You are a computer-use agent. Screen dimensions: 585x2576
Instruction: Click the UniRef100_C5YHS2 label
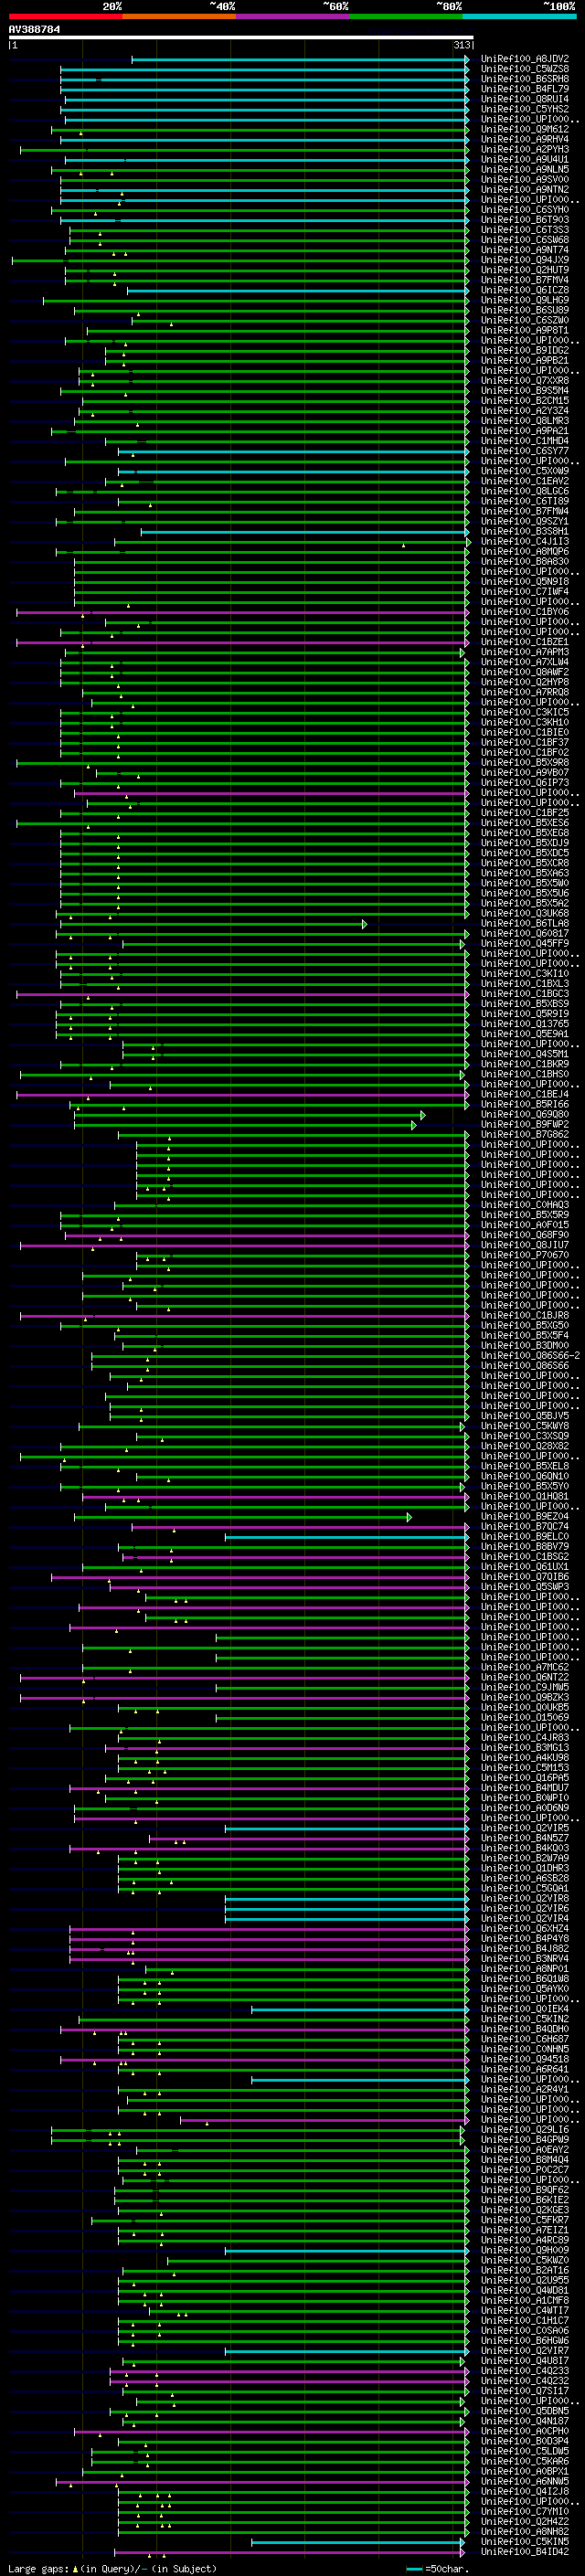525,109
